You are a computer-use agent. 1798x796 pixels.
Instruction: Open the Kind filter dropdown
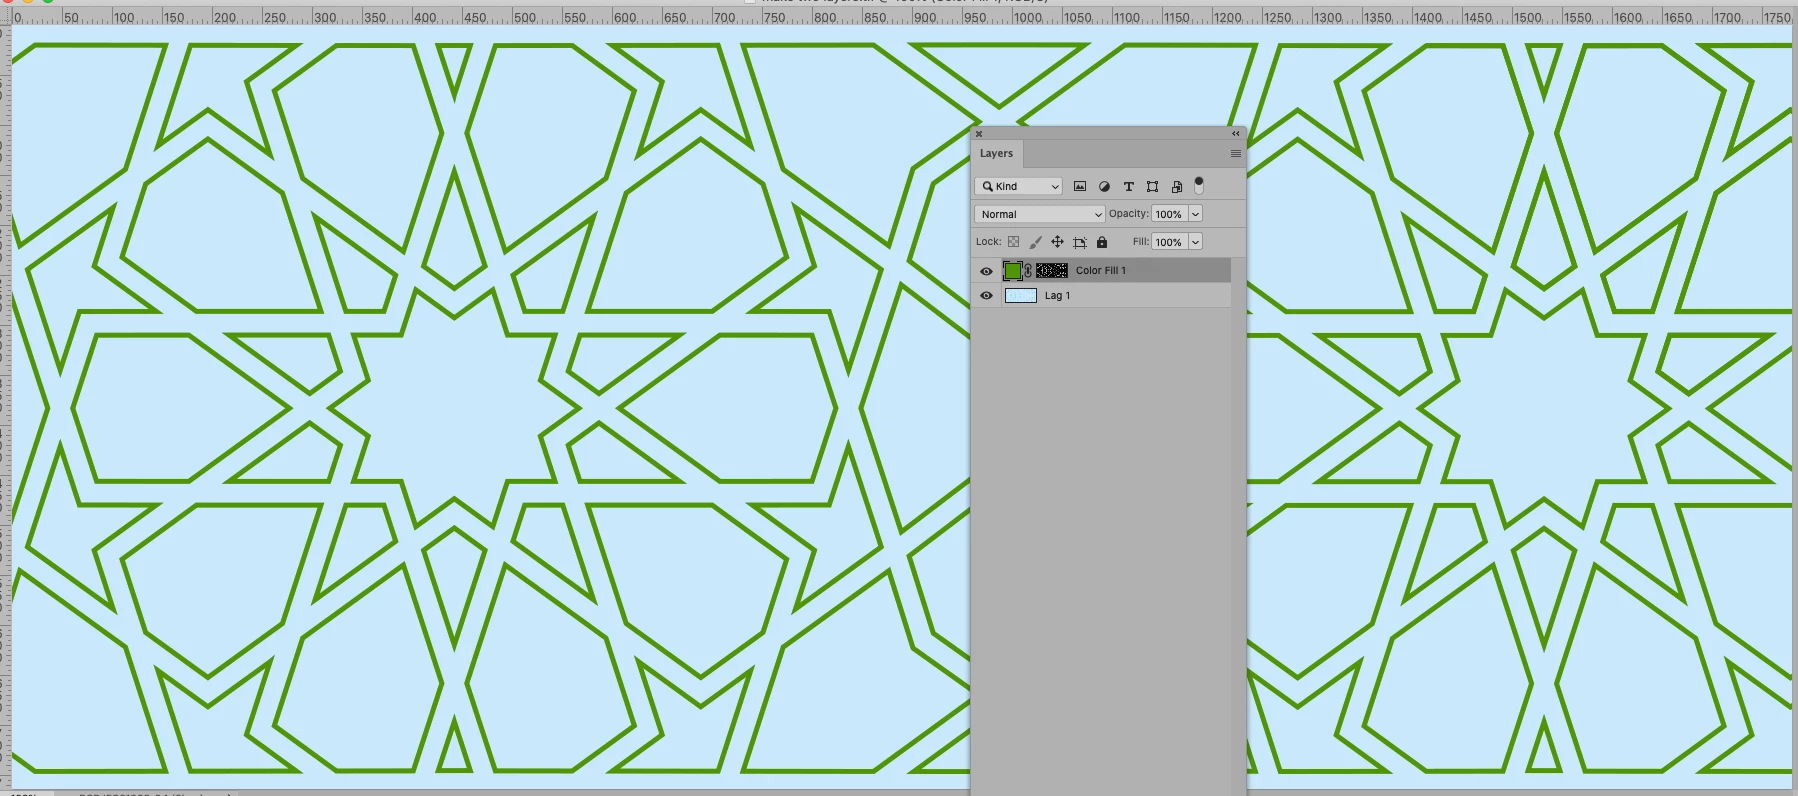(x=1018, y=186)
